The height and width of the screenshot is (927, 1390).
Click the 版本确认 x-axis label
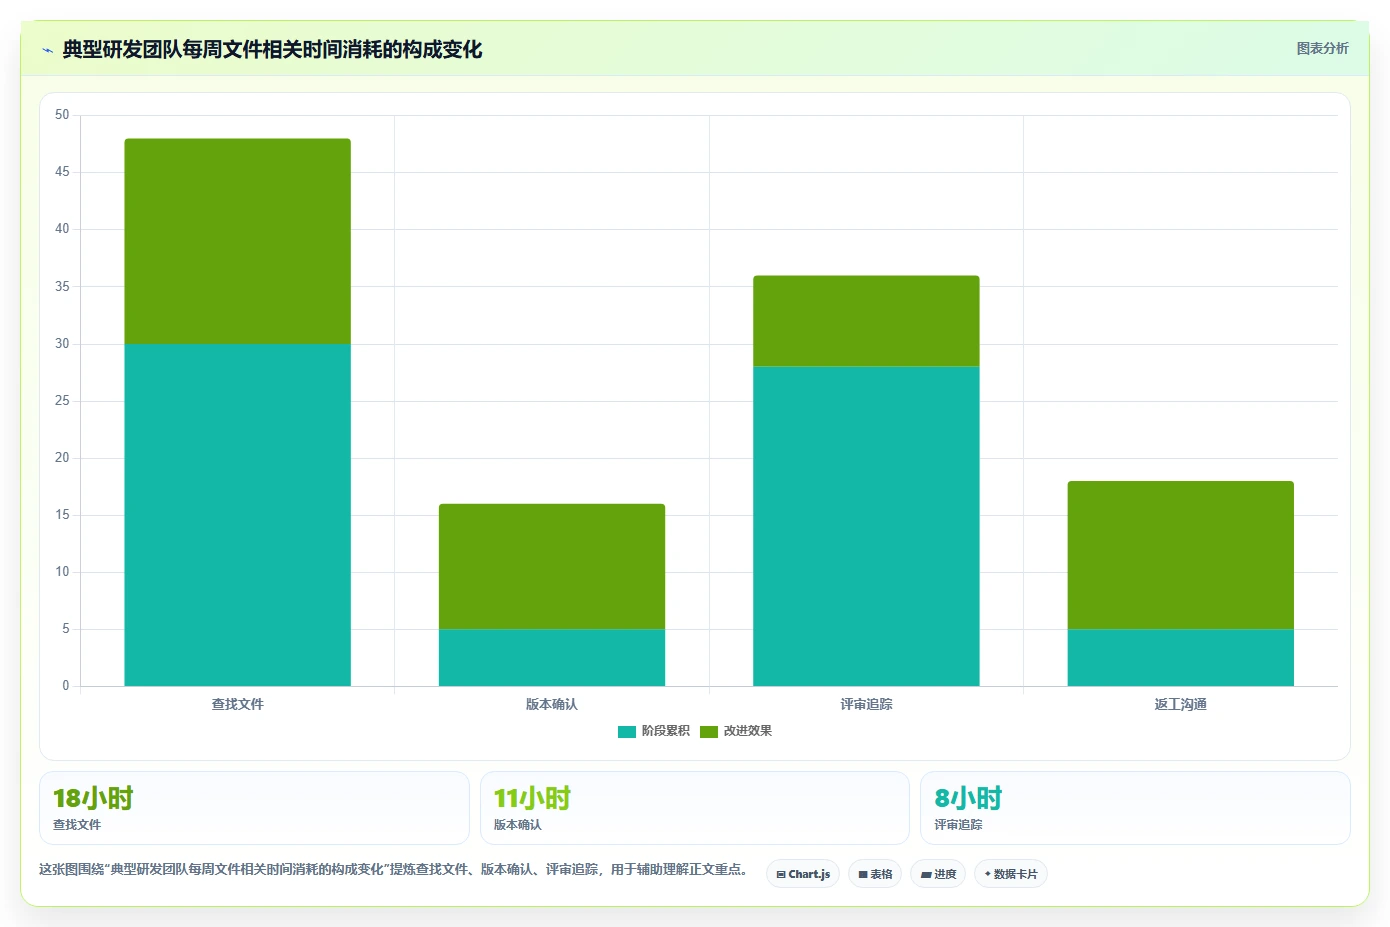click(552, 704)
